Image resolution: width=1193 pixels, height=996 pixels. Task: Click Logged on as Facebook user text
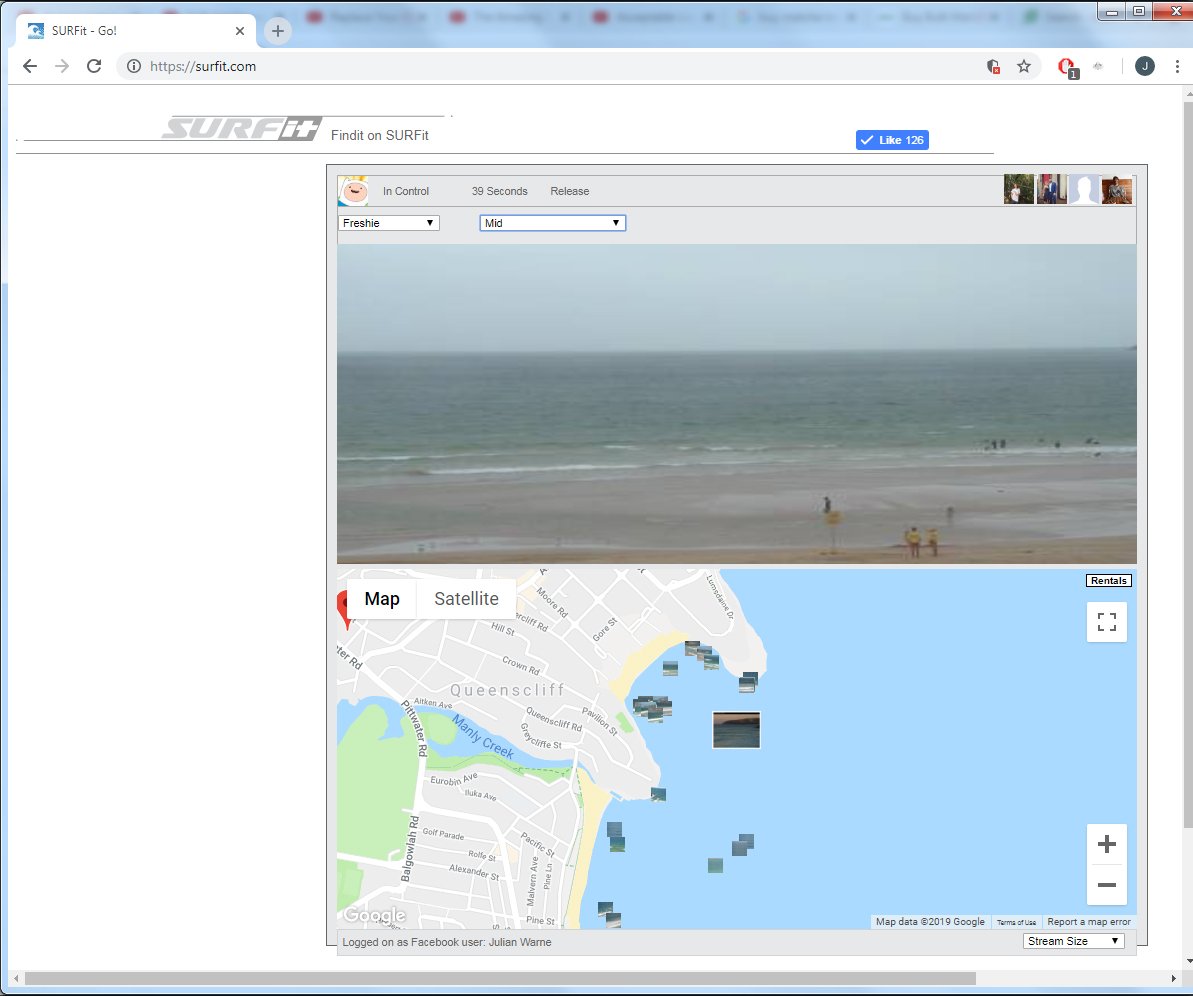(447, 942)
